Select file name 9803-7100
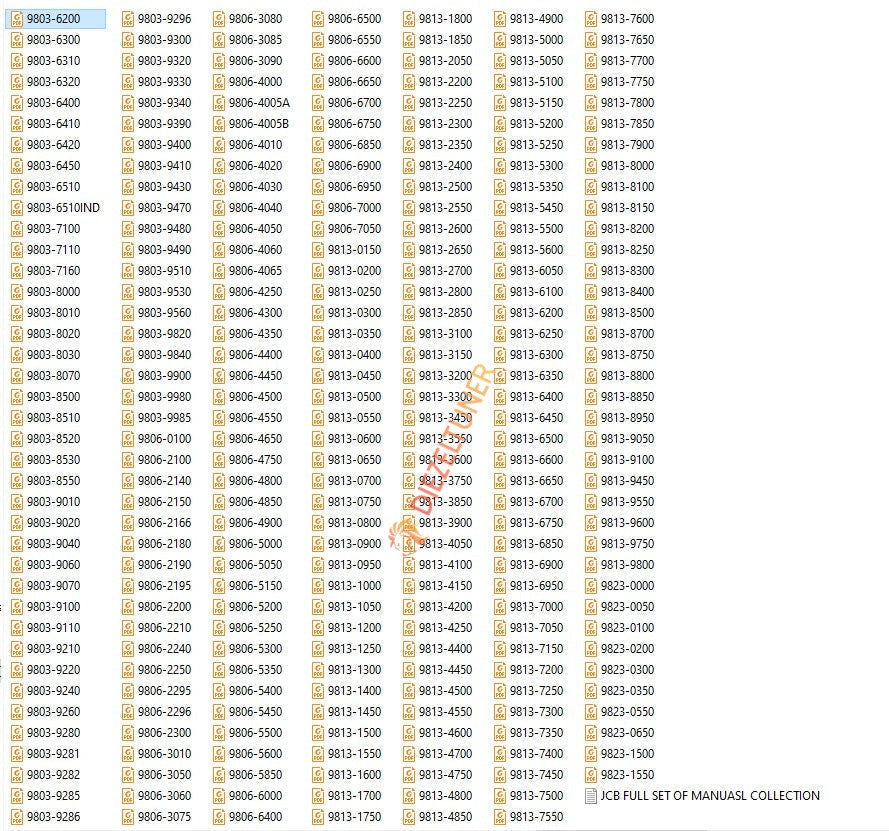This screenshot has width=889, height=831. (53, 229)
